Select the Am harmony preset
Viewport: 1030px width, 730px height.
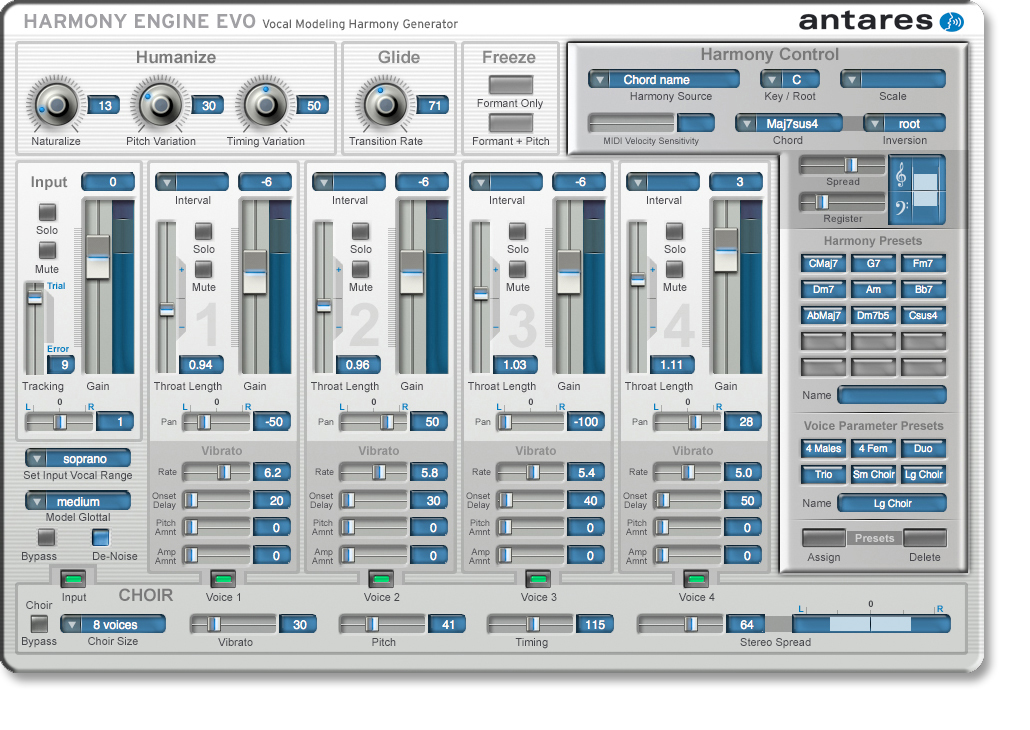tap(873, 289)
